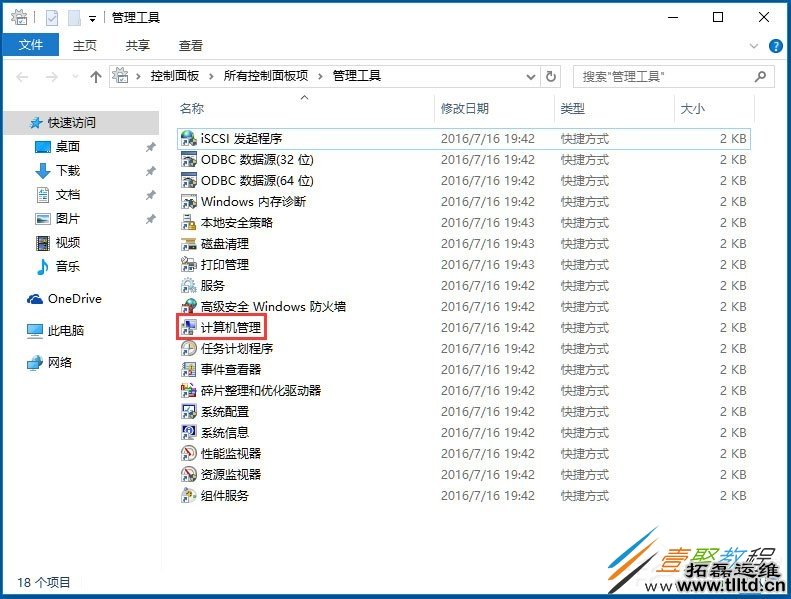
Task: Click the system menu icon in title bar
Action: pyautogui.click(x=19, y=17)
